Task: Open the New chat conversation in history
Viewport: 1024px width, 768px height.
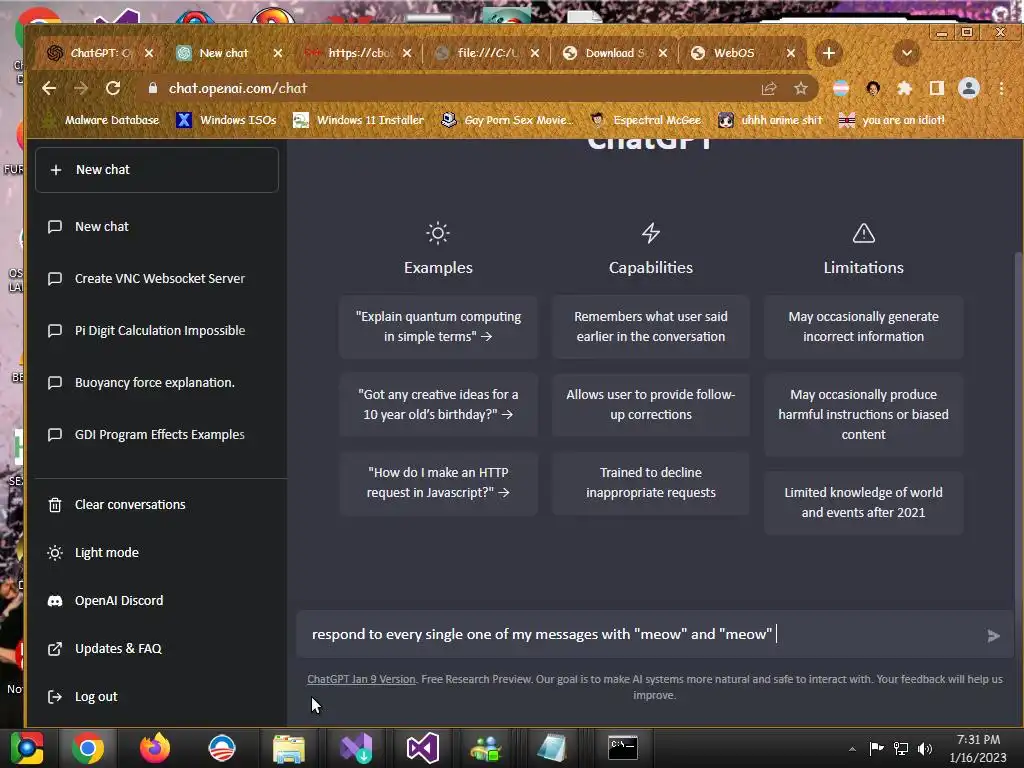Action: (x=157, y=227)
